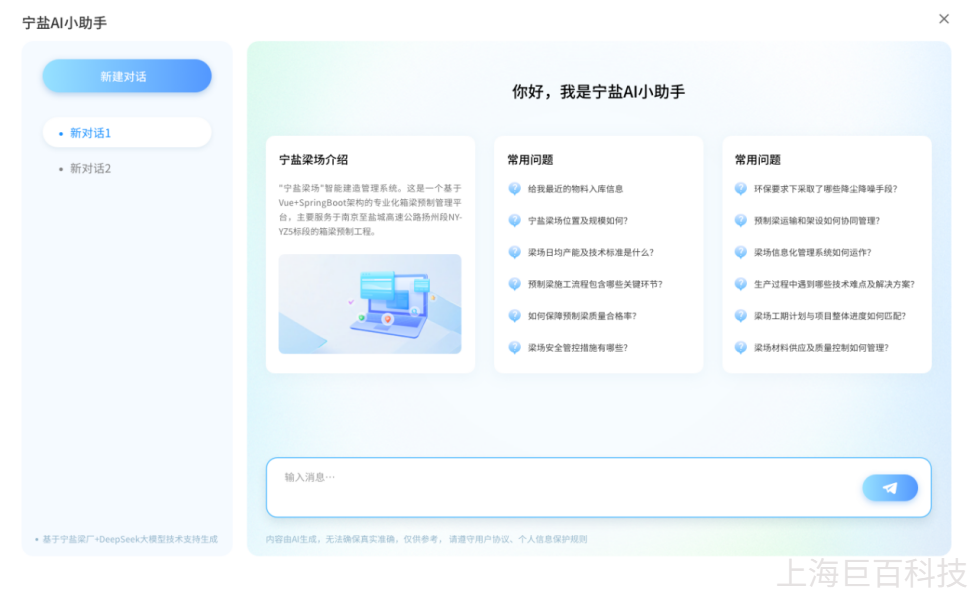973x590 pixels.
Task: Click the chat icon beside 梁场材料供应及质量控制如何管理
Action: point(737,348)
